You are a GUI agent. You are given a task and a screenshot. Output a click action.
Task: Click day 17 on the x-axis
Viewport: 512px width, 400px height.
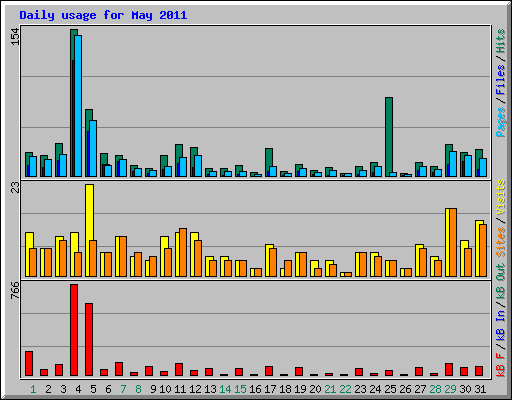[x=270, y=389]
